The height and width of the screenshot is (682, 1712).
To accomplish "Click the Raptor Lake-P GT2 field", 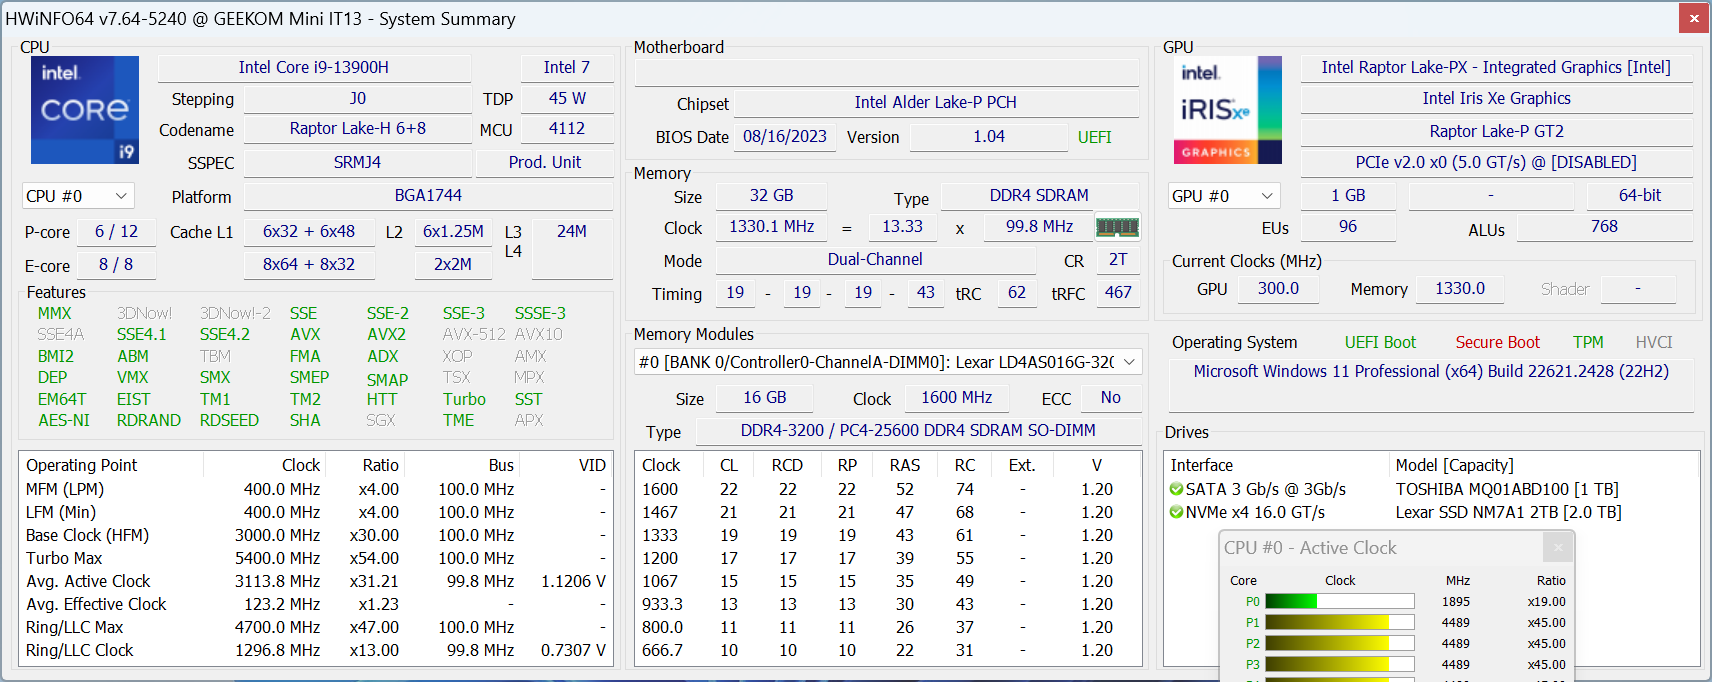I will pyautogui.click(x=1496, y=131).
